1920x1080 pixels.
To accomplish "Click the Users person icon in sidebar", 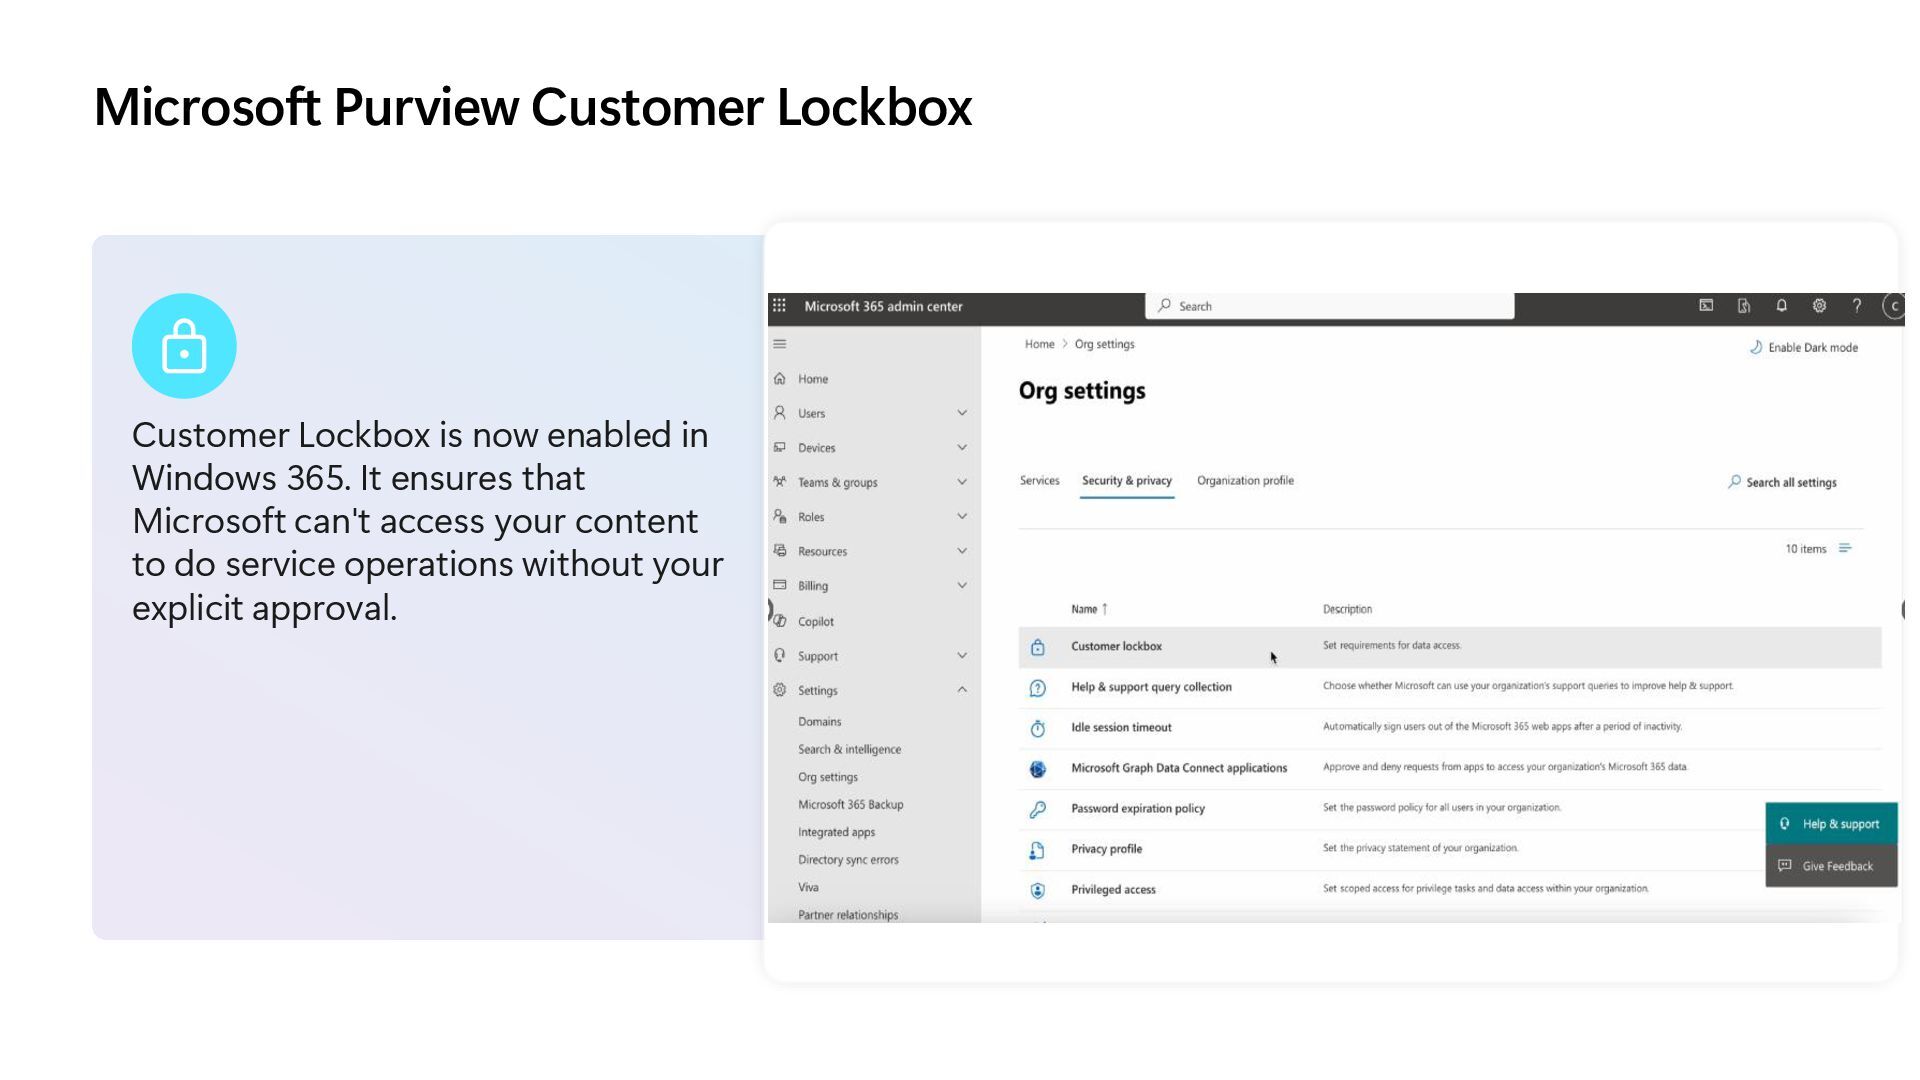I will pos(780,413).
